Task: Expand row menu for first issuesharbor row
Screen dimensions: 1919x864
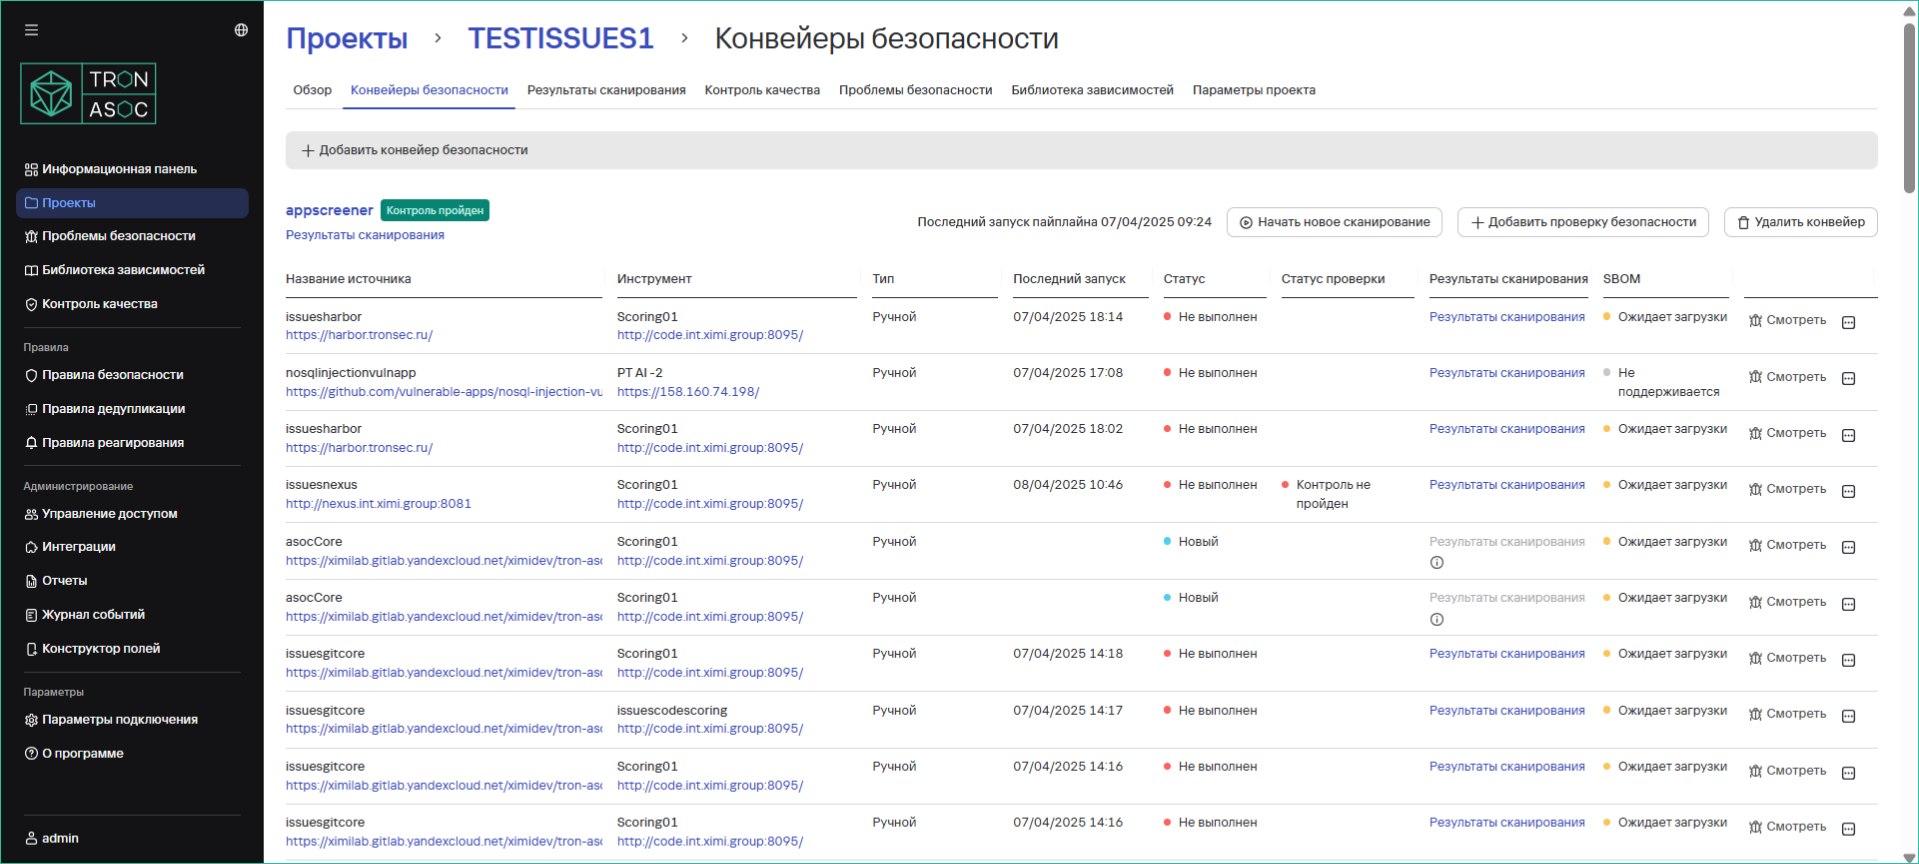Action: point(1849,322)
